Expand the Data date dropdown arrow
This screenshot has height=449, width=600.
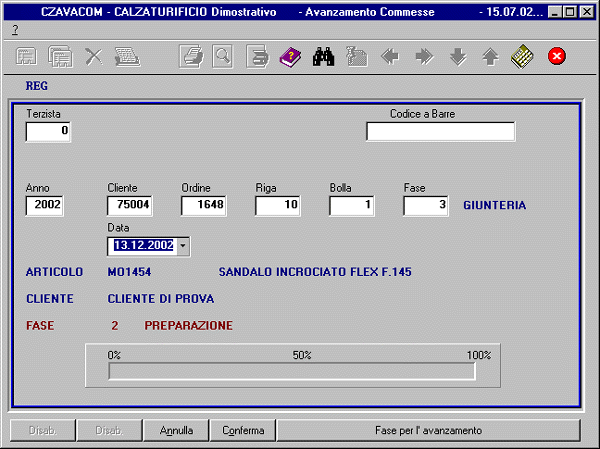[x=183, y=245]
